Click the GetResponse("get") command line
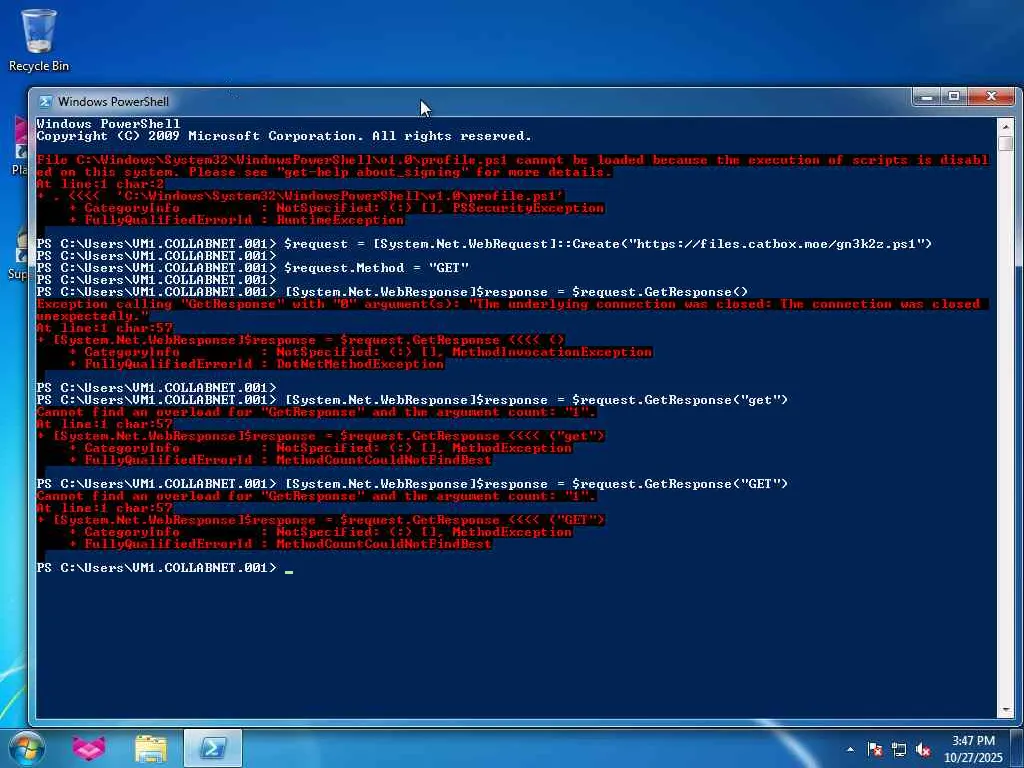The height and width of the screenshot is (768, 1024). (412, 400)
